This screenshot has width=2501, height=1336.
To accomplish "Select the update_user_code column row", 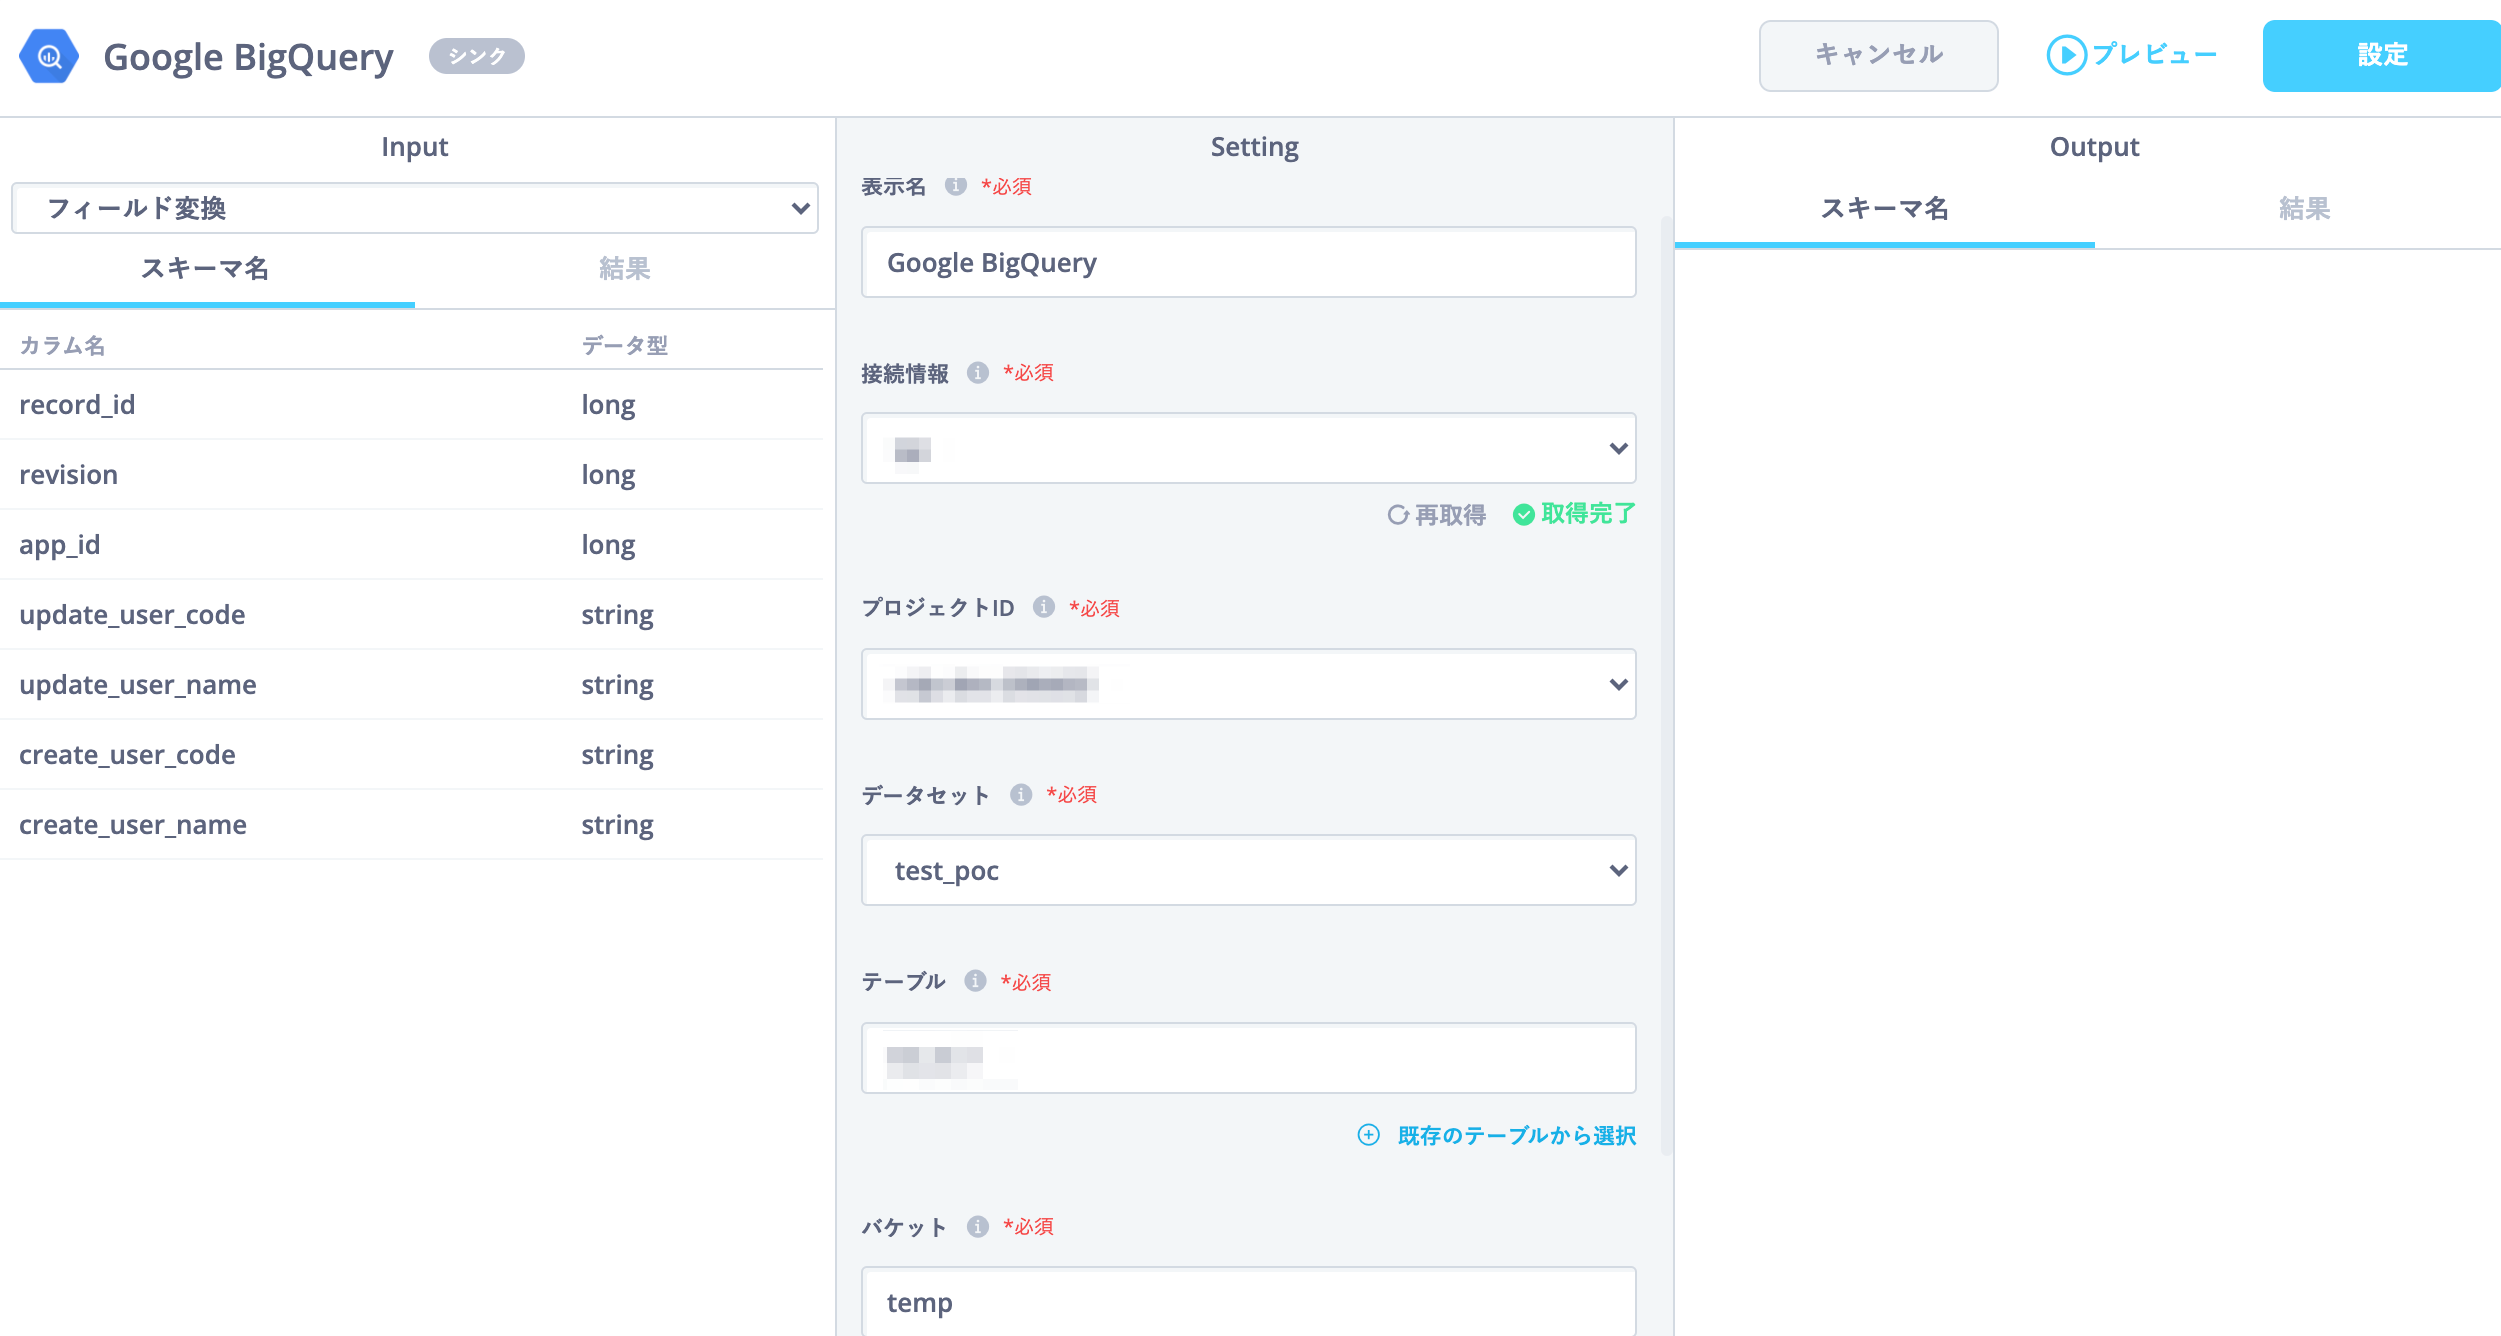I will coord(411,615).
